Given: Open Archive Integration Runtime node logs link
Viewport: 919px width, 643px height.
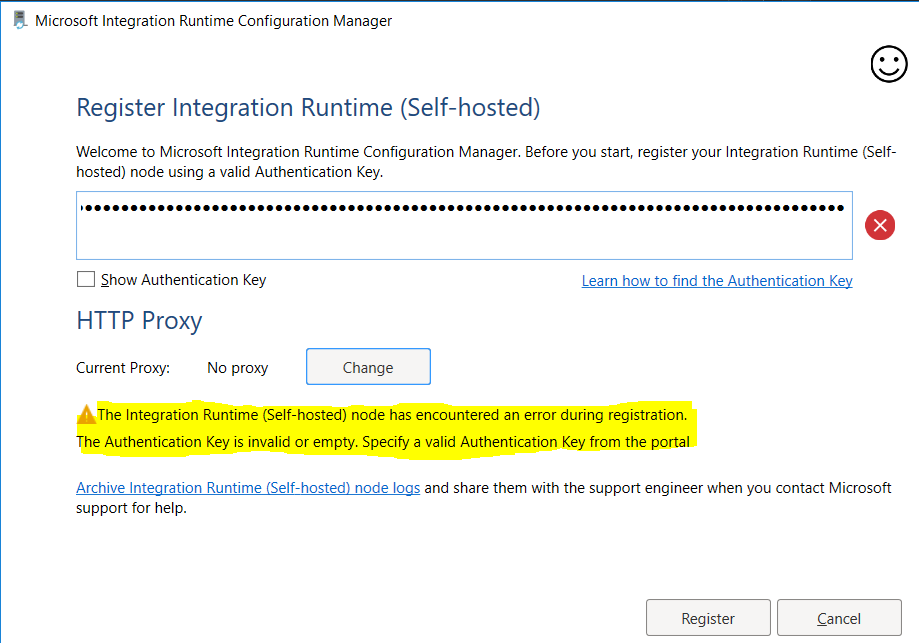Looking at the screenshot, I should 248,488.
